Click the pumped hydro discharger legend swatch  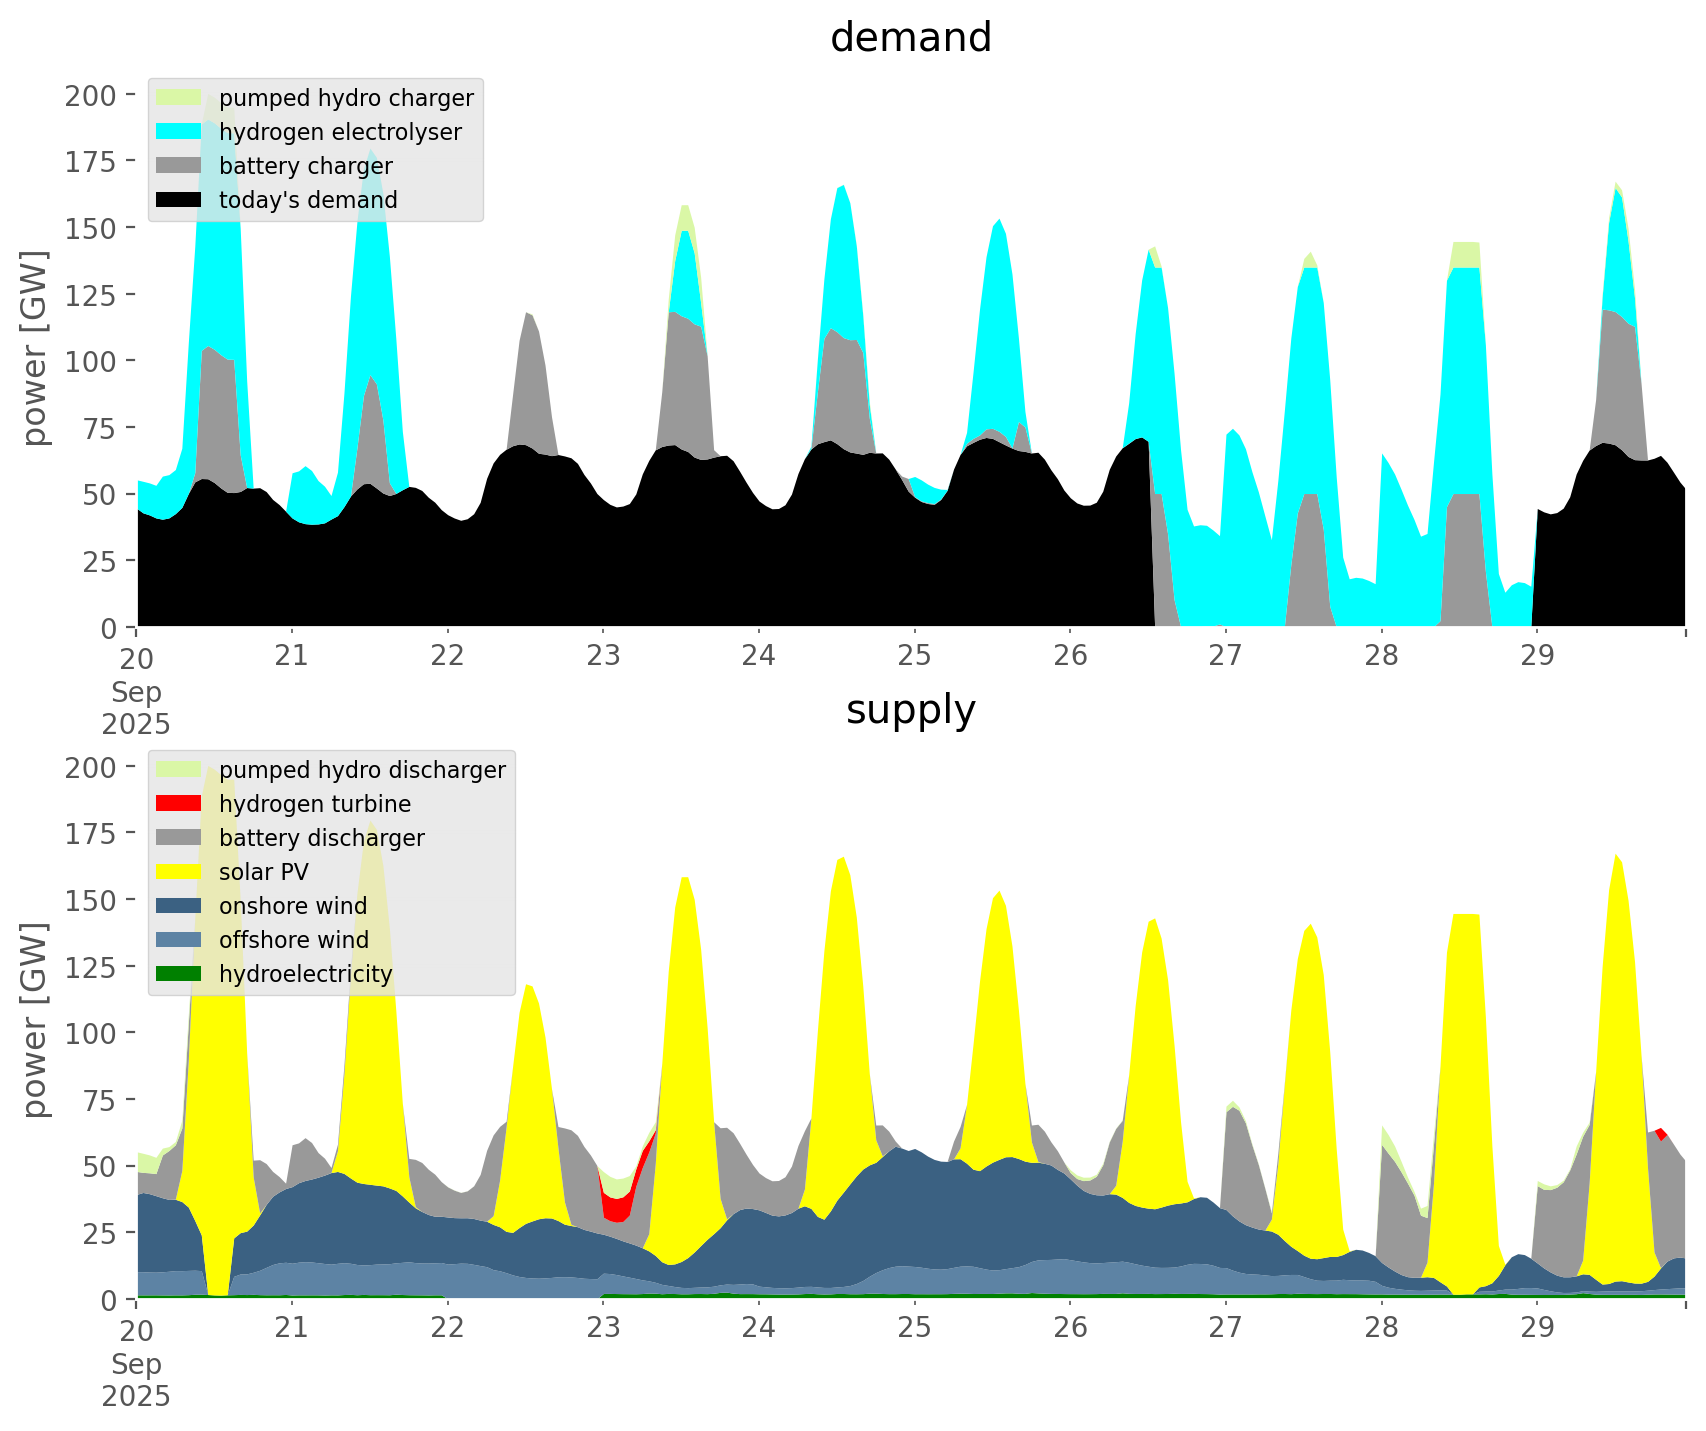(179, 770)
